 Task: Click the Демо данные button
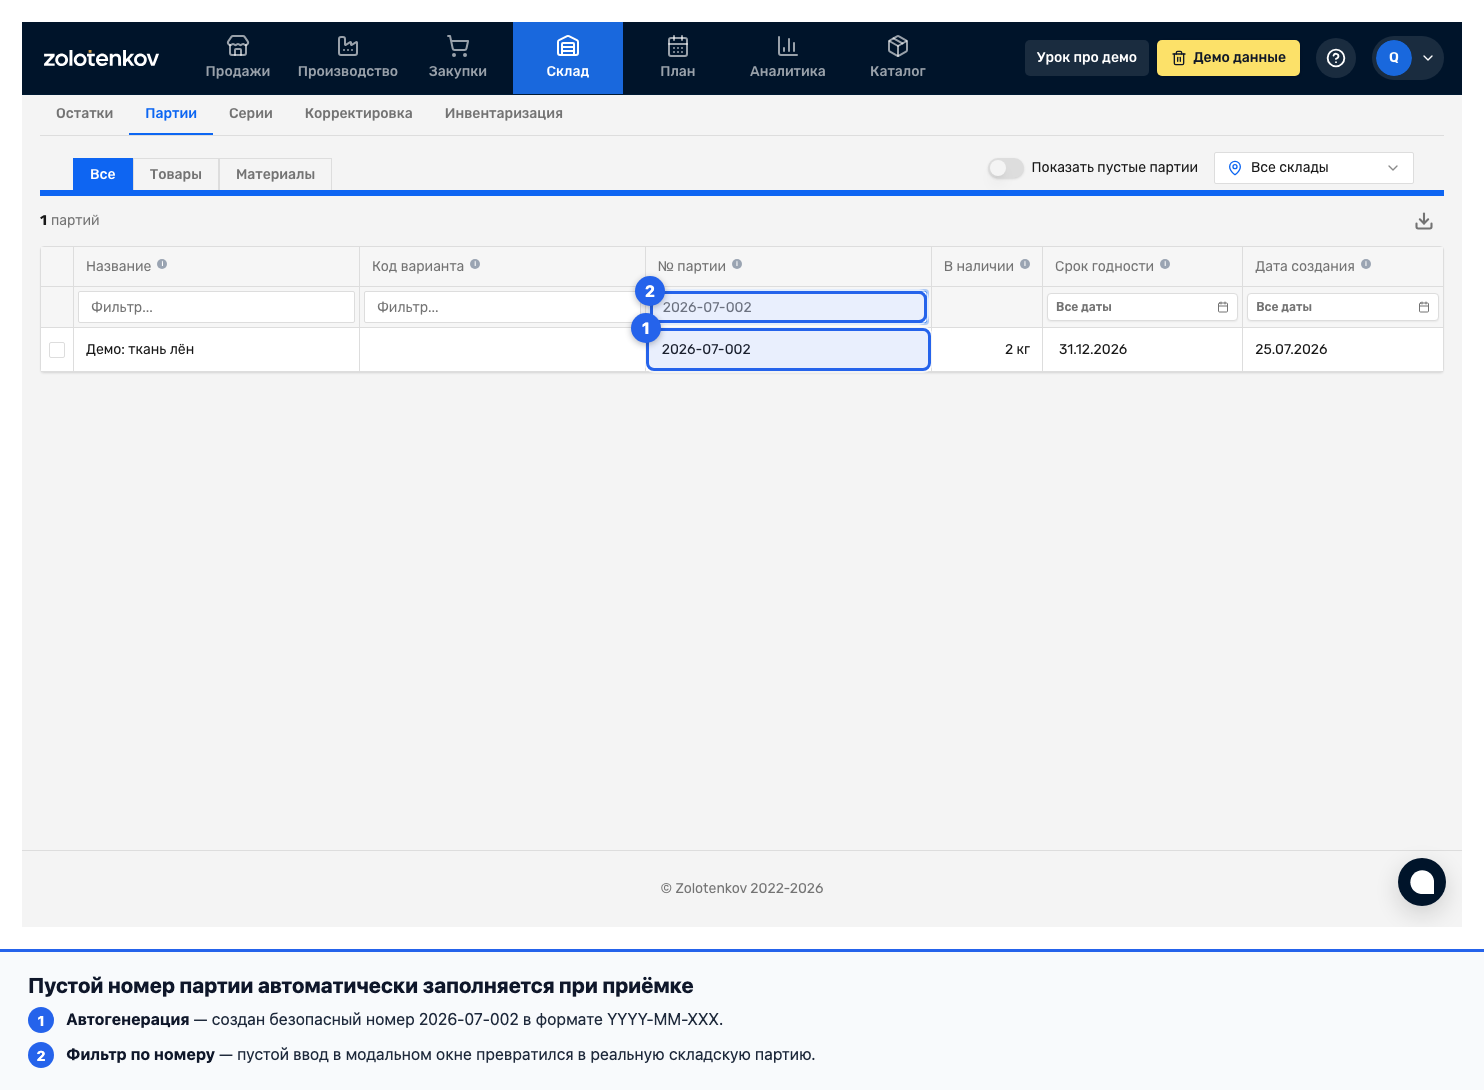coord(1229,58)
